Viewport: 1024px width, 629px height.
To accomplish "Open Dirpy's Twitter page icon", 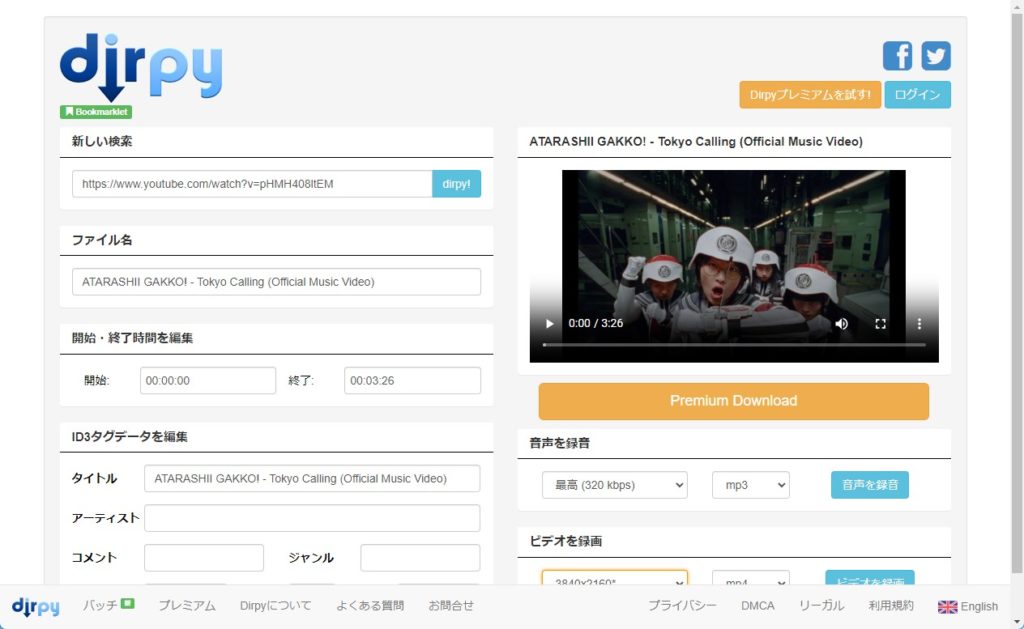I will click(x=936, y=56).
